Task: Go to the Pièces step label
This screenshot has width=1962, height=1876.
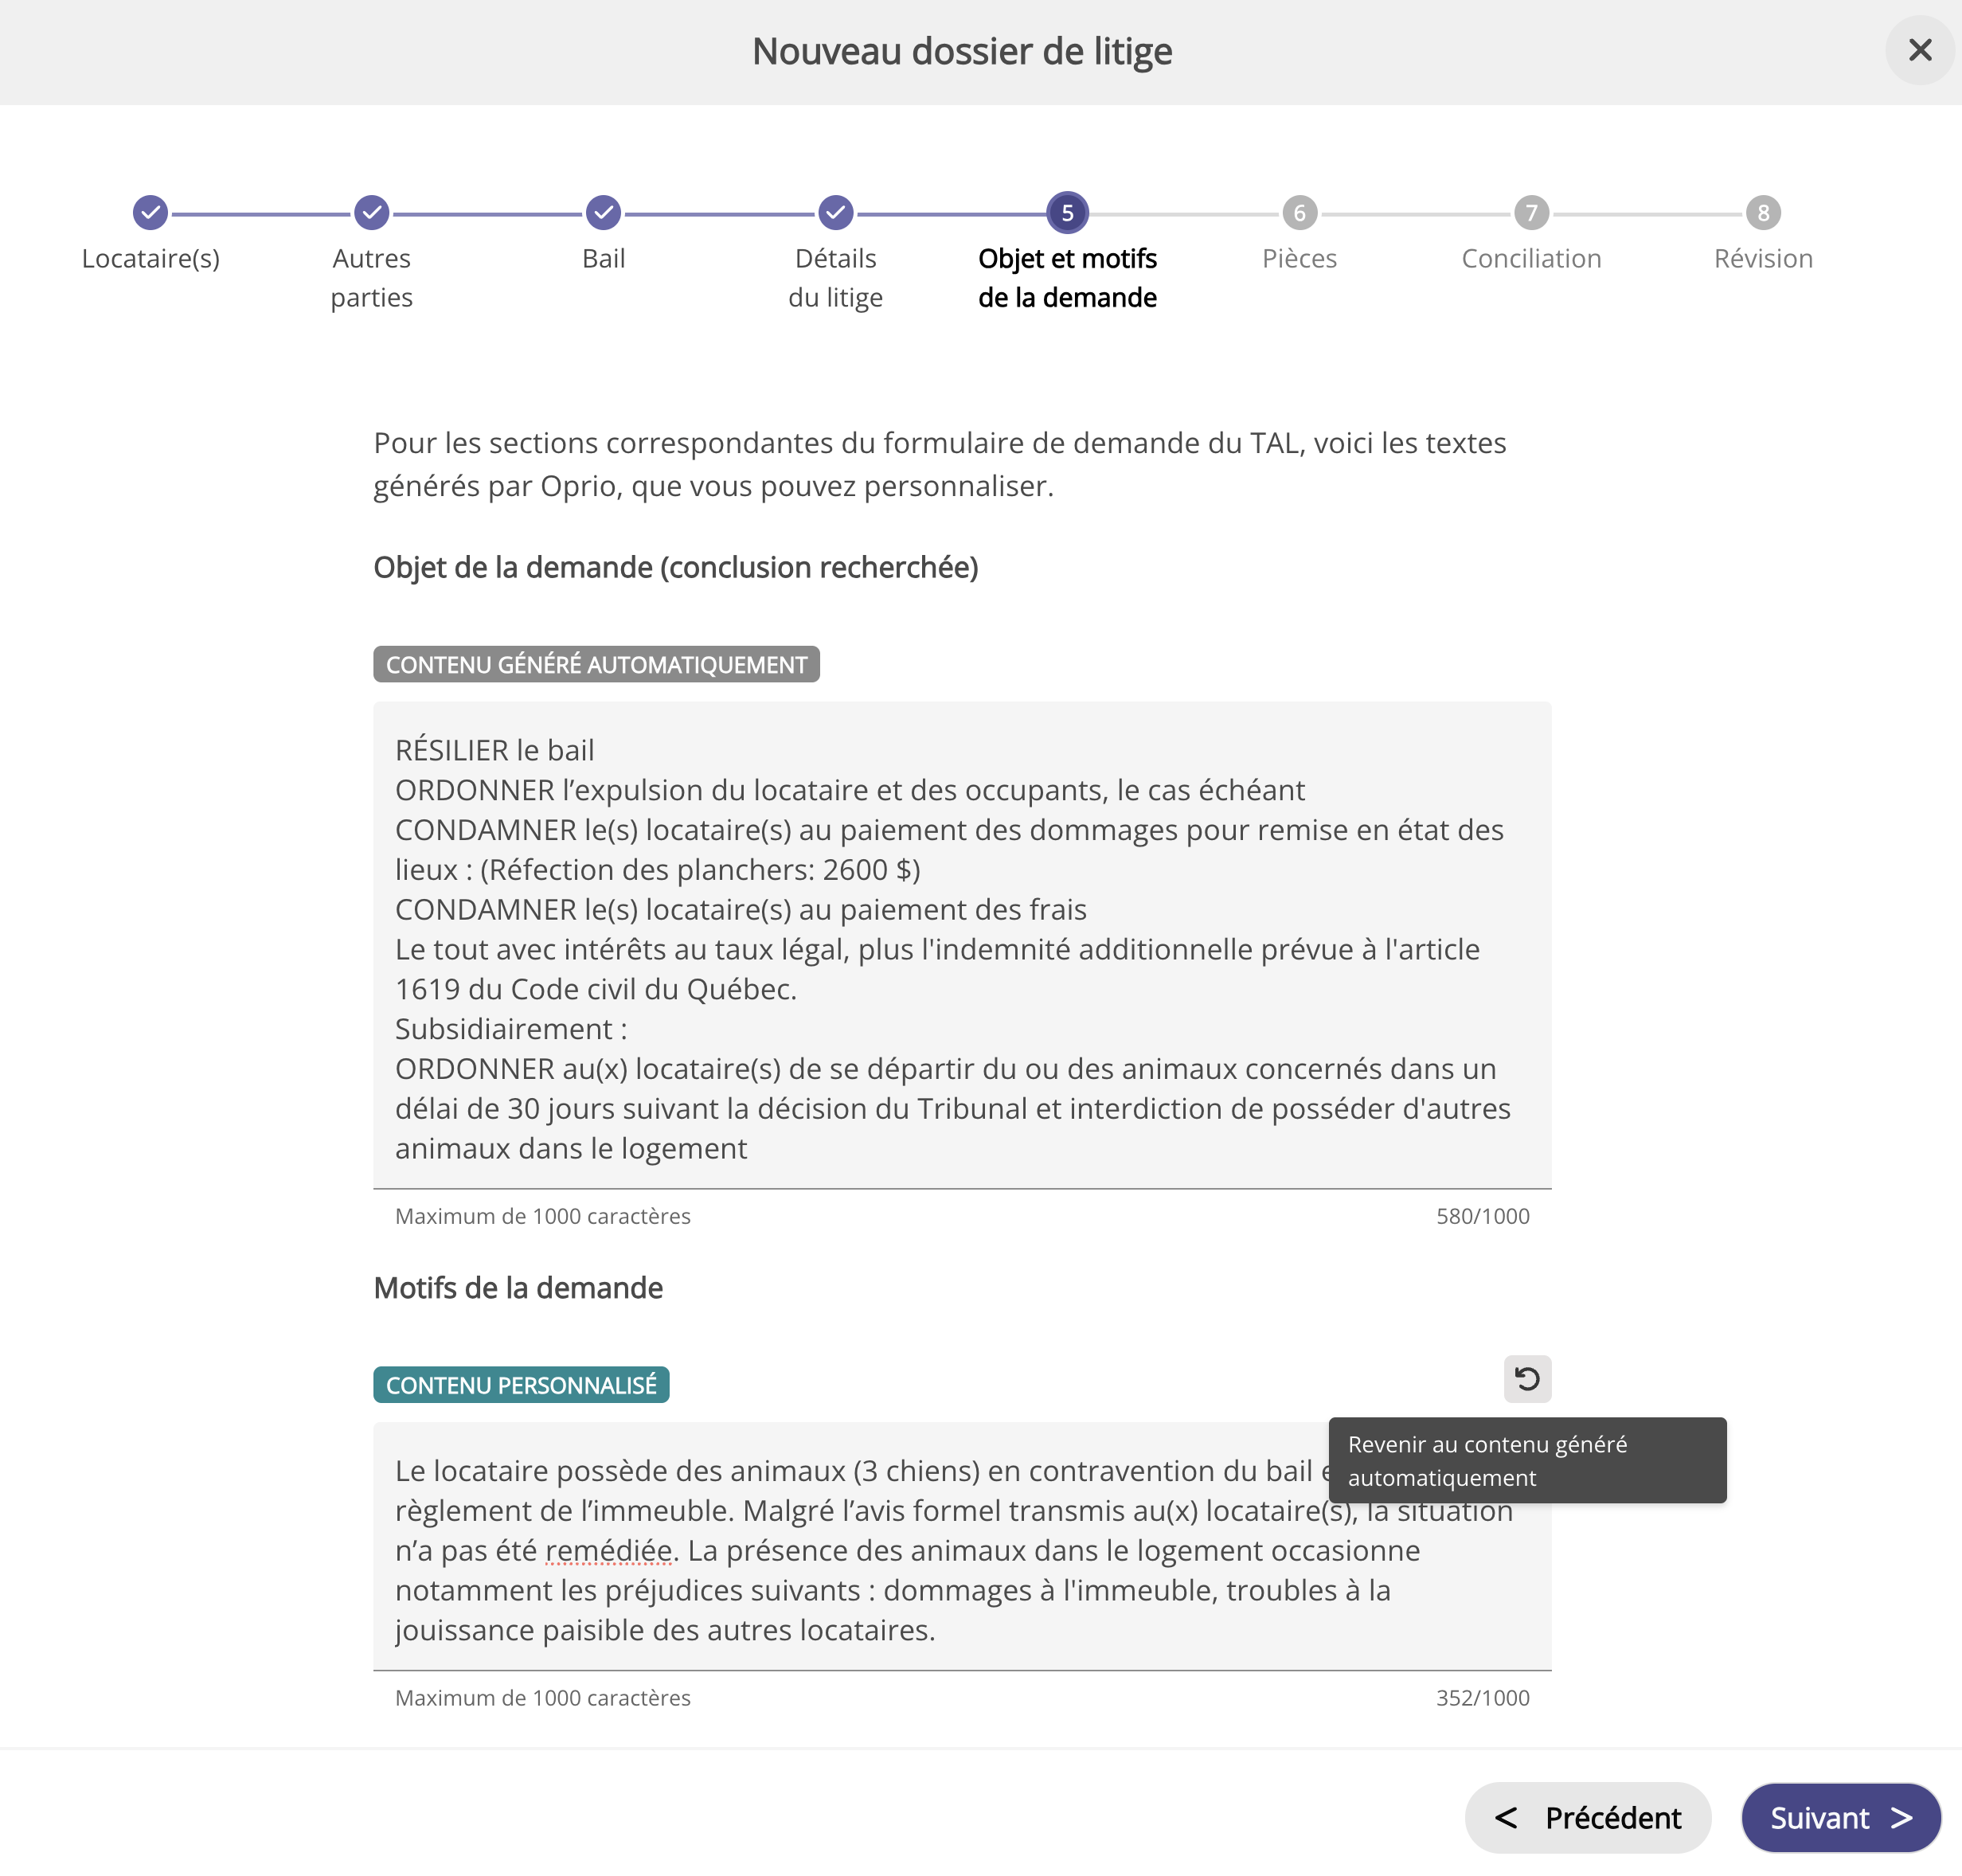Action: pyautogui.click(x=1299, y=259)
